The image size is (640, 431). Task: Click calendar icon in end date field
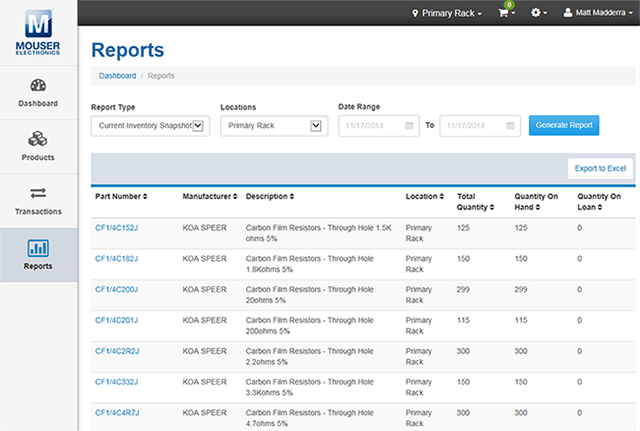pos(510,126)
